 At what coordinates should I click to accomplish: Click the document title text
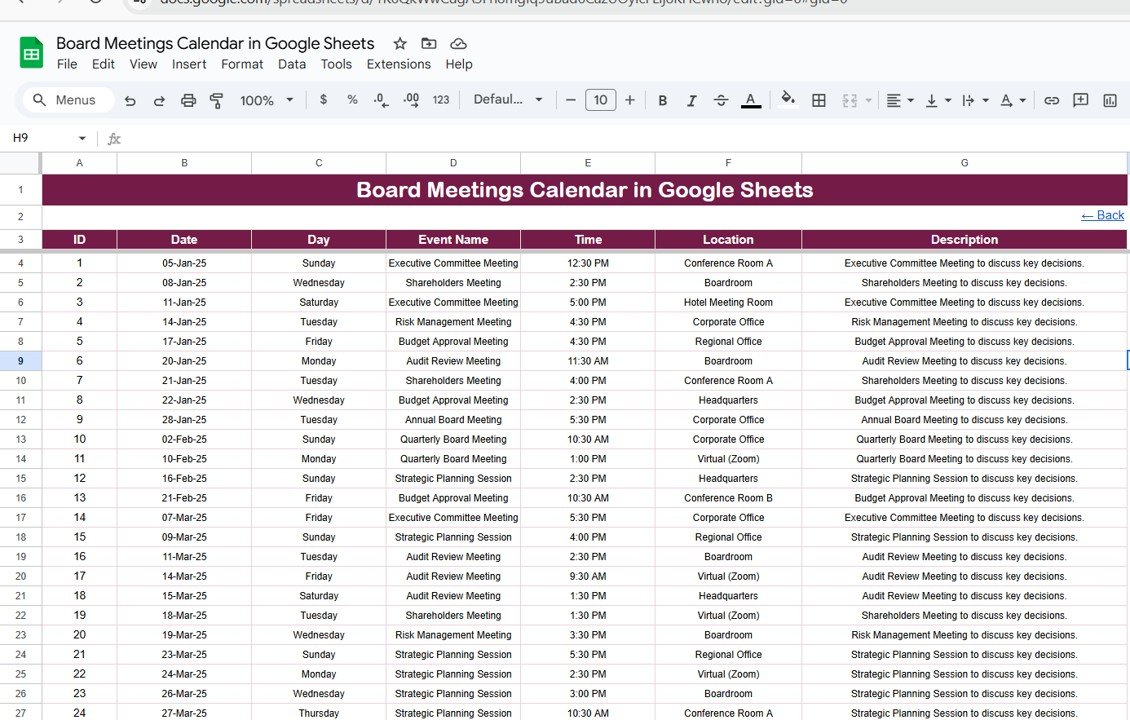[x=215, y=43]
